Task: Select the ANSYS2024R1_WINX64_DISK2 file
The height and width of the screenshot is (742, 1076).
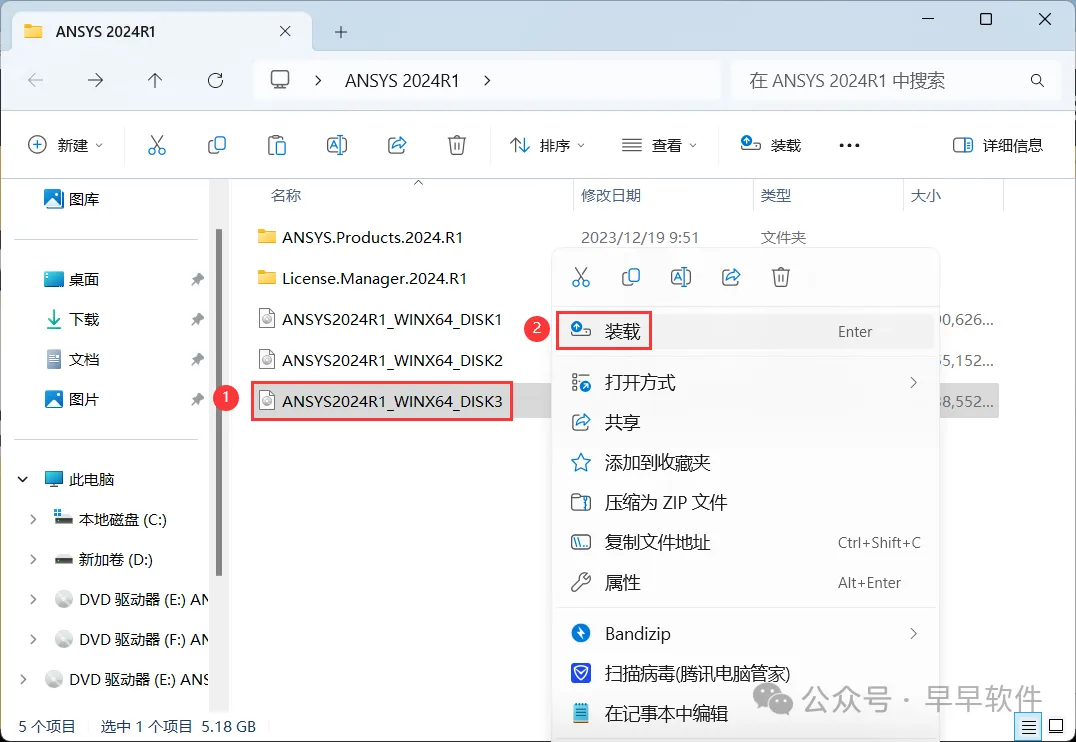Action: [x=380, y=360]
